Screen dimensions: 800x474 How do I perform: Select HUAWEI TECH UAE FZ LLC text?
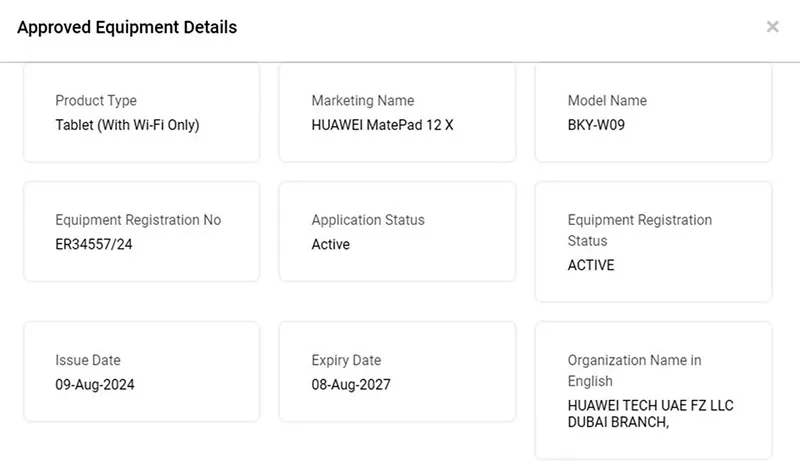pyautogui.click(x=651, y=406)
